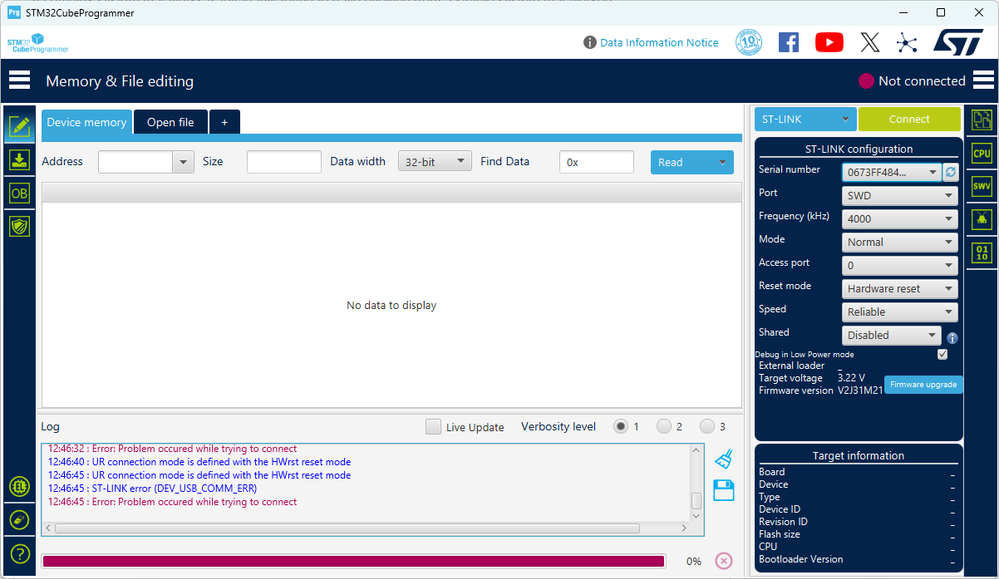Open the Shared Disabled dropdown

click(891, 335)
